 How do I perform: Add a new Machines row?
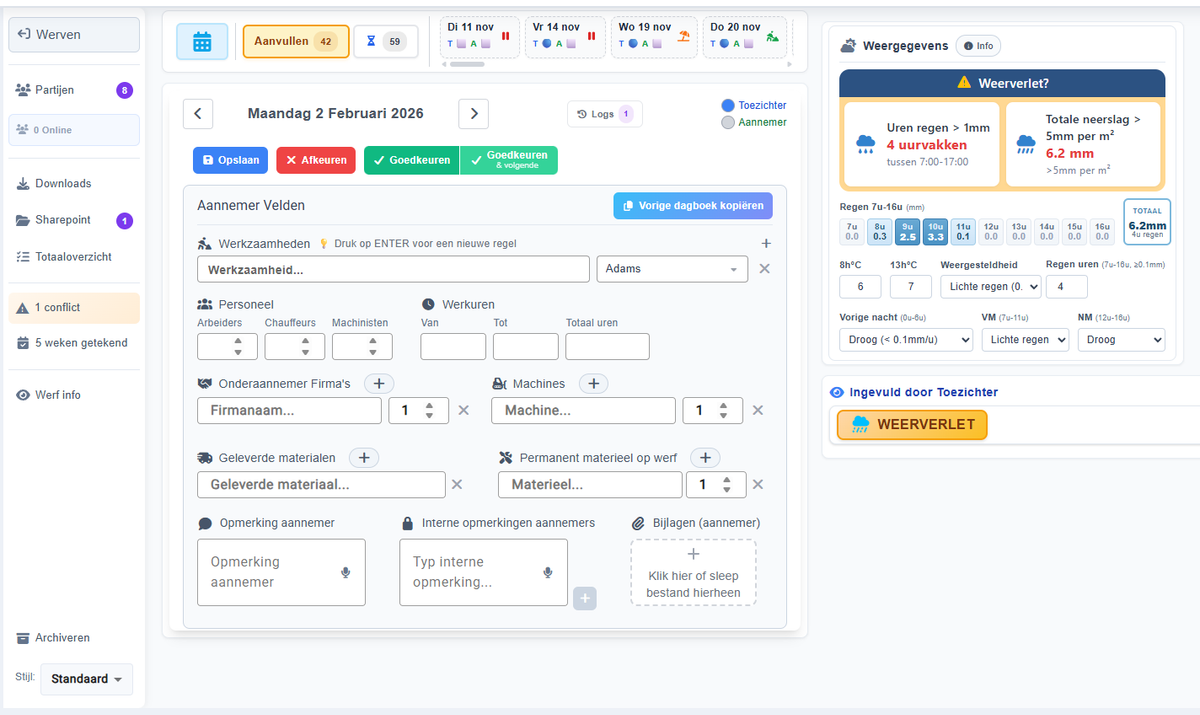point(593,383)
